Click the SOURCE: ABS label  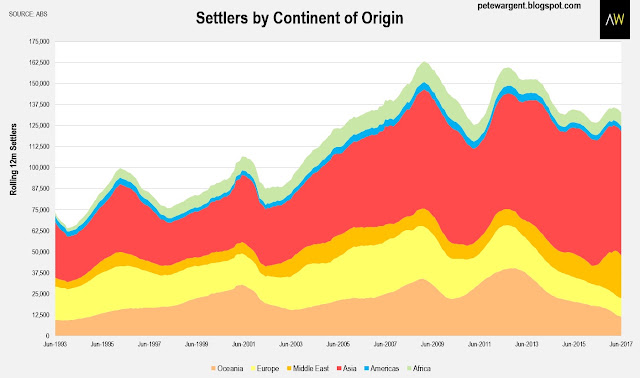pos(28,14)
